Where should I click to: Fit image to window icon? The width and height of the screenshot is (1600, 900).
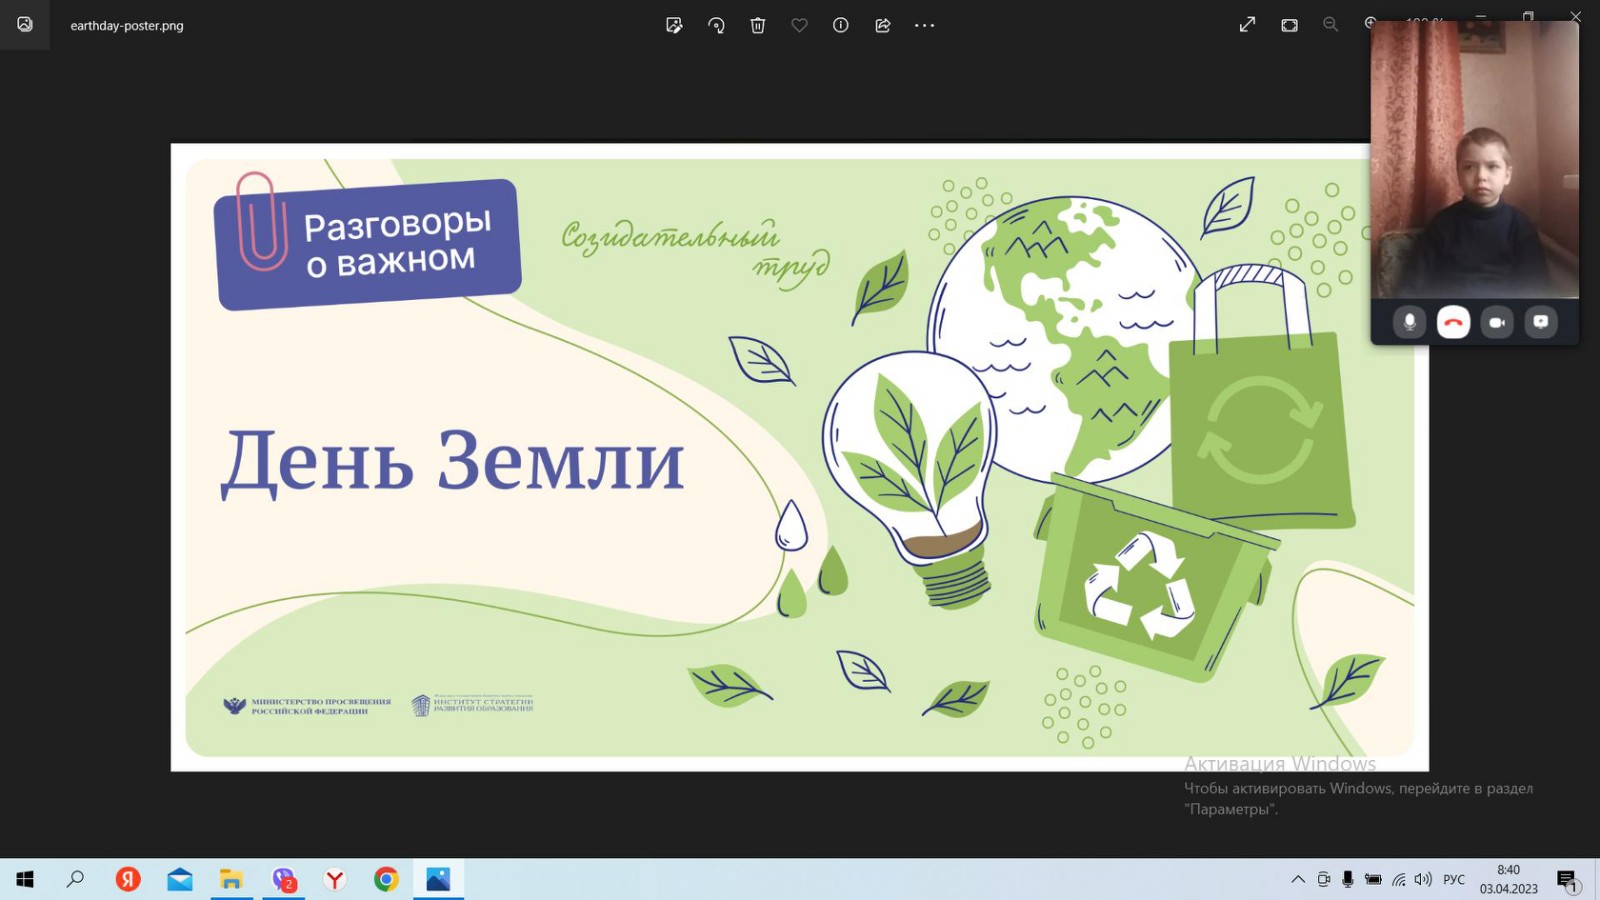pos(1289,25)
